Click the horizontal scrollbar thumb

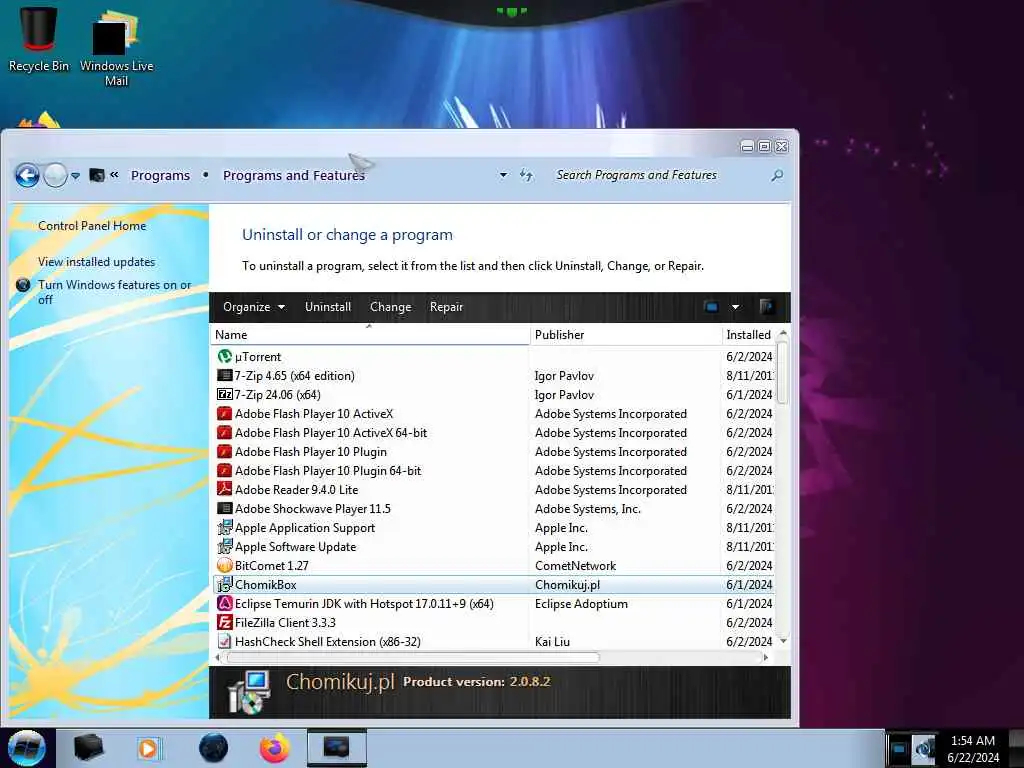[412, 658]
